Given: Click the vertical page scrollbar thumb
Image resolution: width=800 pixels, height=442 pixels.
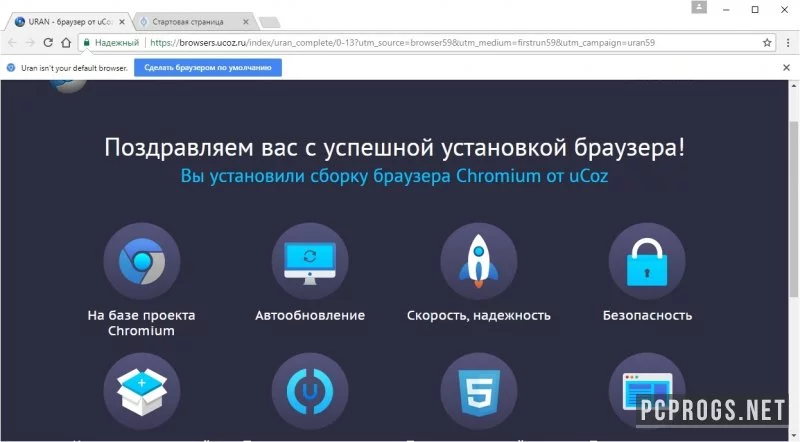Looking at the screenshot, I should pyautogui.click(x=794, y=209).
